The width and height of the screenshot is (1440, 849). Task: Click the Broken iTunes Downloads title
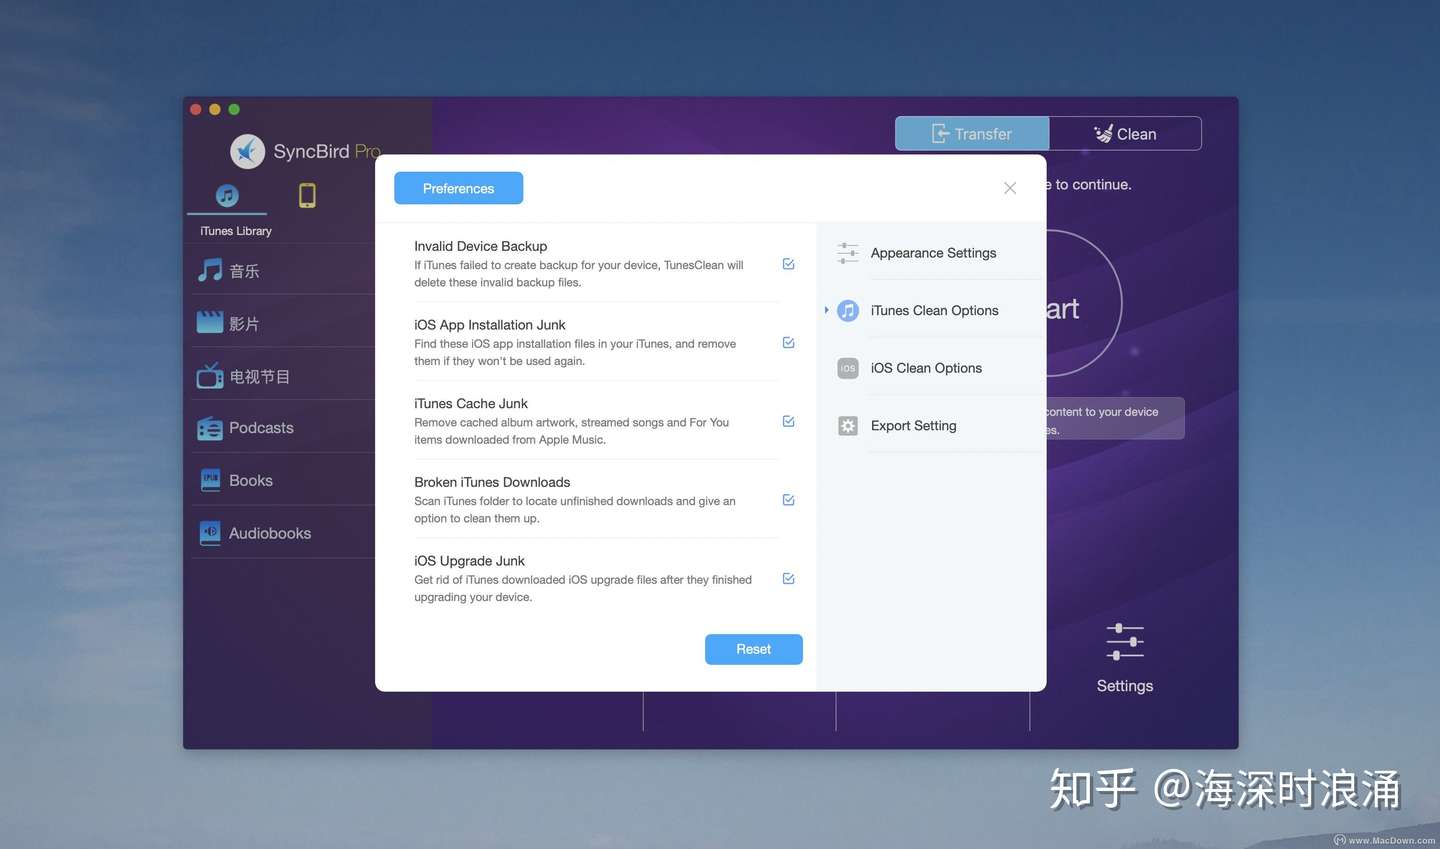(492, 482)
